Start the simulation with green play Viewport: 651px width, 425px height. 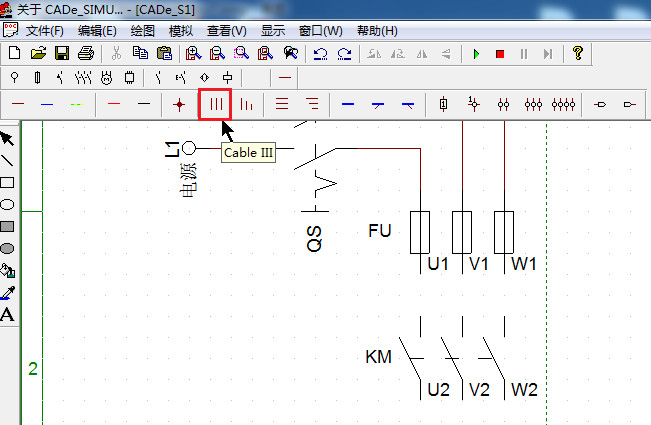(476, 54)
